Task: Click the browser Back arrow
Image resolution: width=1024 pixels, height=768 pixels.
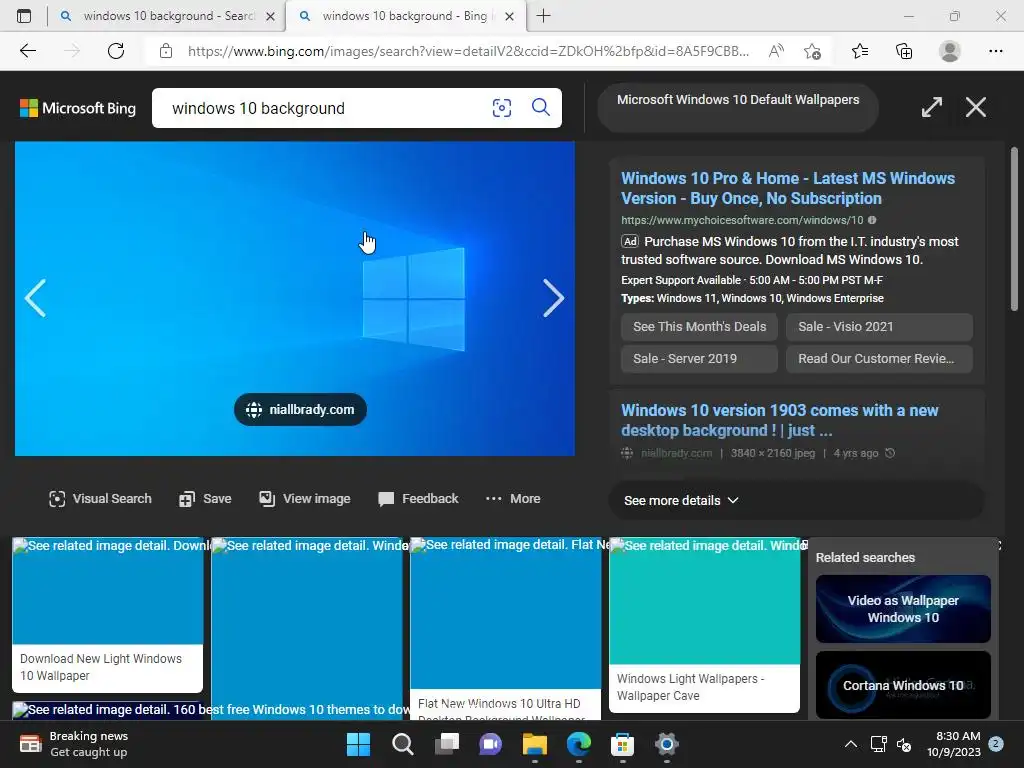Action: click(27, 51)
